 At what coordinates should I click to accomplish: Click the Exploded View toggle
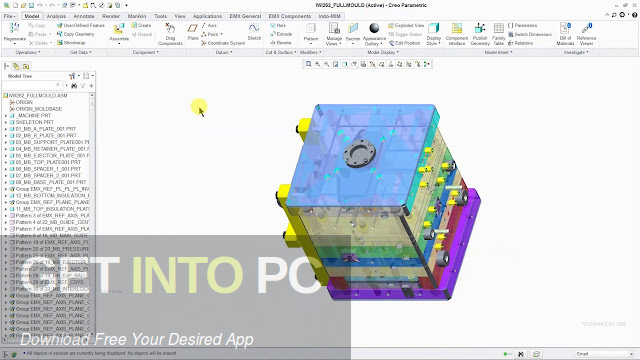[x=406, y=25]
